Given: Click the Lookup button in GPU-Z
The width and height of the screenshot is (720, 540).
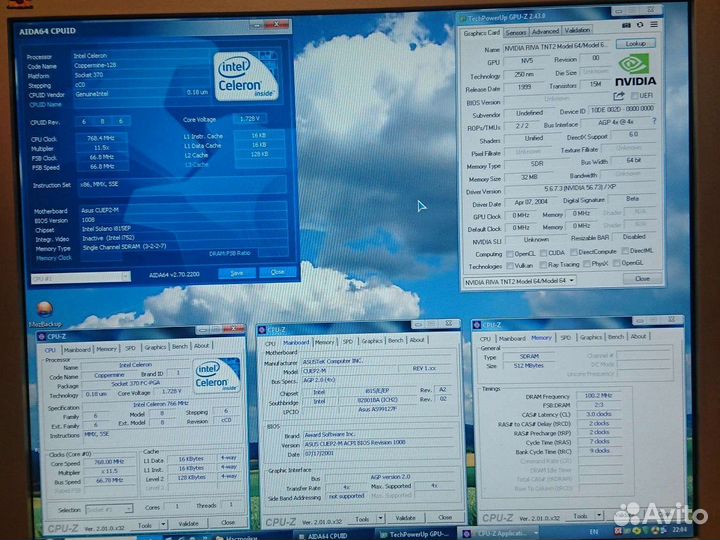Looking at the screenshot, I should click(x=636, y=44).
